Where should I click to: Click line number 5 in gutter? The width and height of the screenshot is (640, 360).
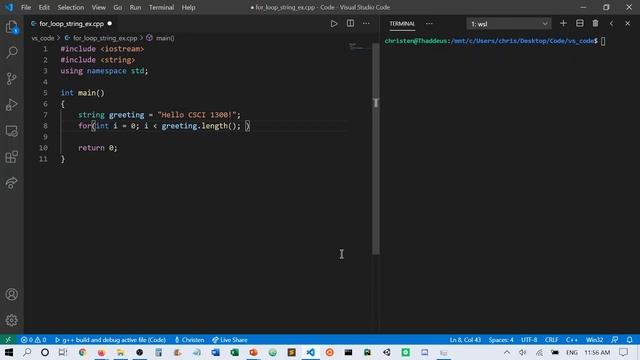pos(45,93)
